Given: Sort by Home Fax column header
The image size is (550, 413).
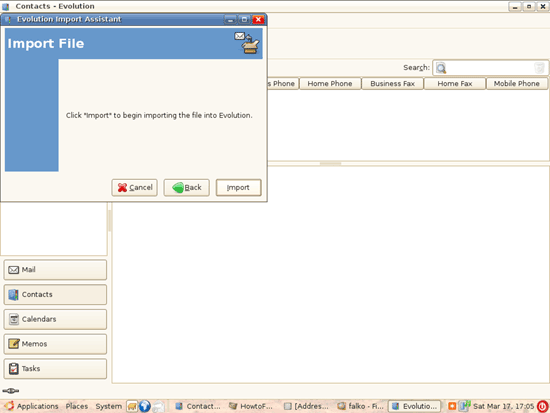Looking at the screenshot, I should click(455, 84).
